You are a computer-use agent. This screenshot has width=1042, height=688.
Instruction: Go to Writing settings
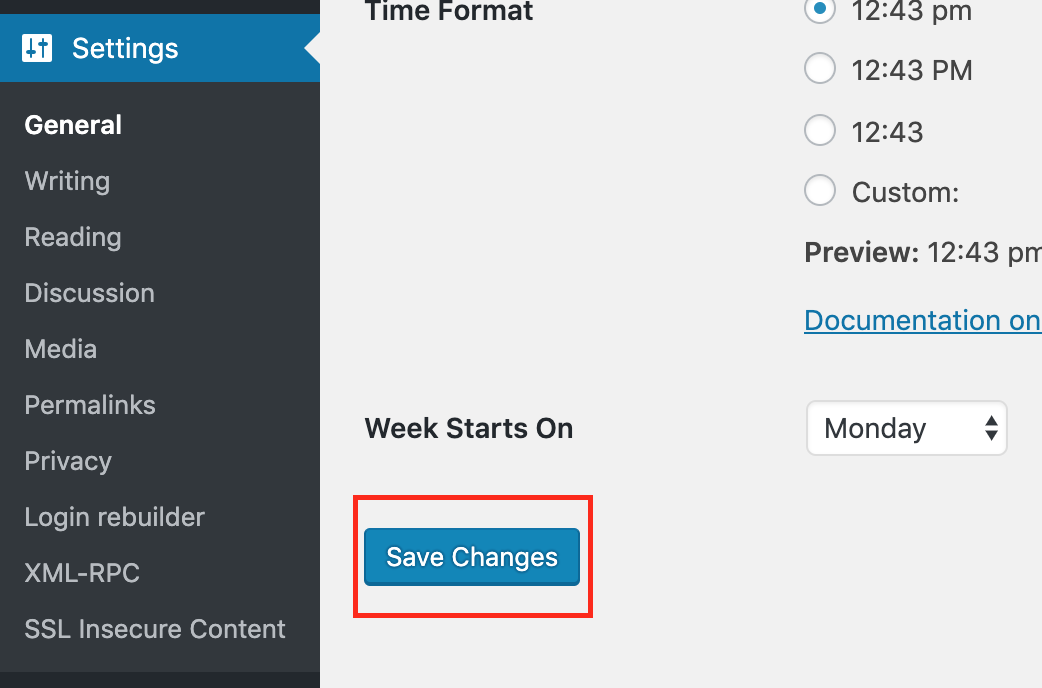[x=67, y=181]
